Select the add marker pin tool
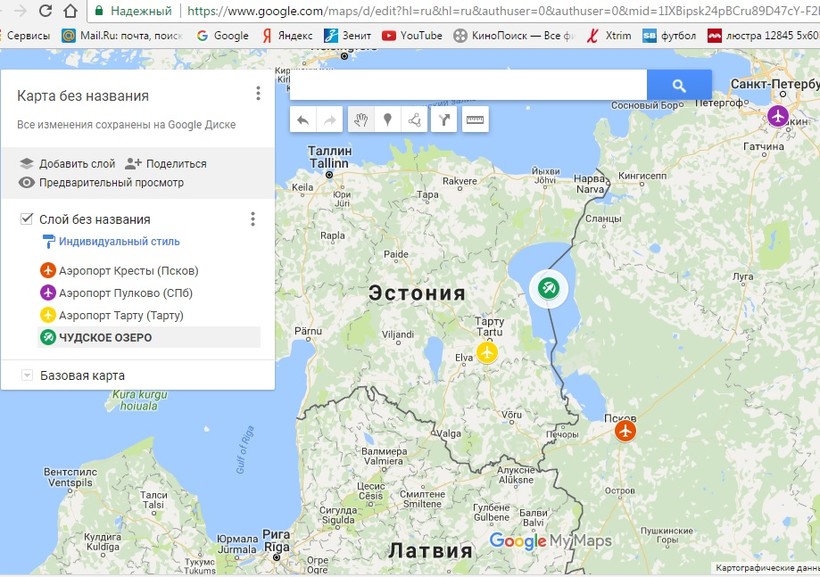 coord(387,120)
